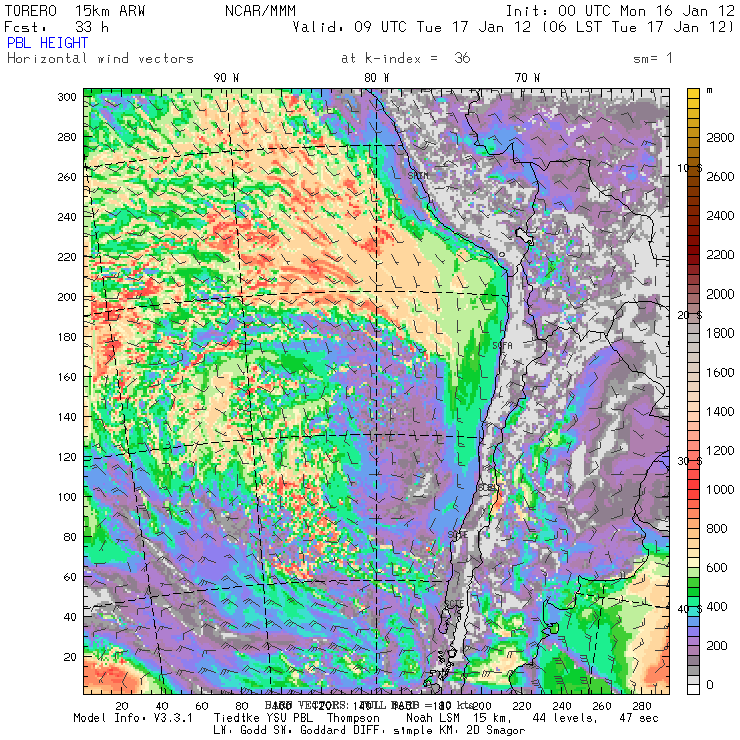
Task: Click the '2D Smagor' text in footer
Action: click(495, 731)
